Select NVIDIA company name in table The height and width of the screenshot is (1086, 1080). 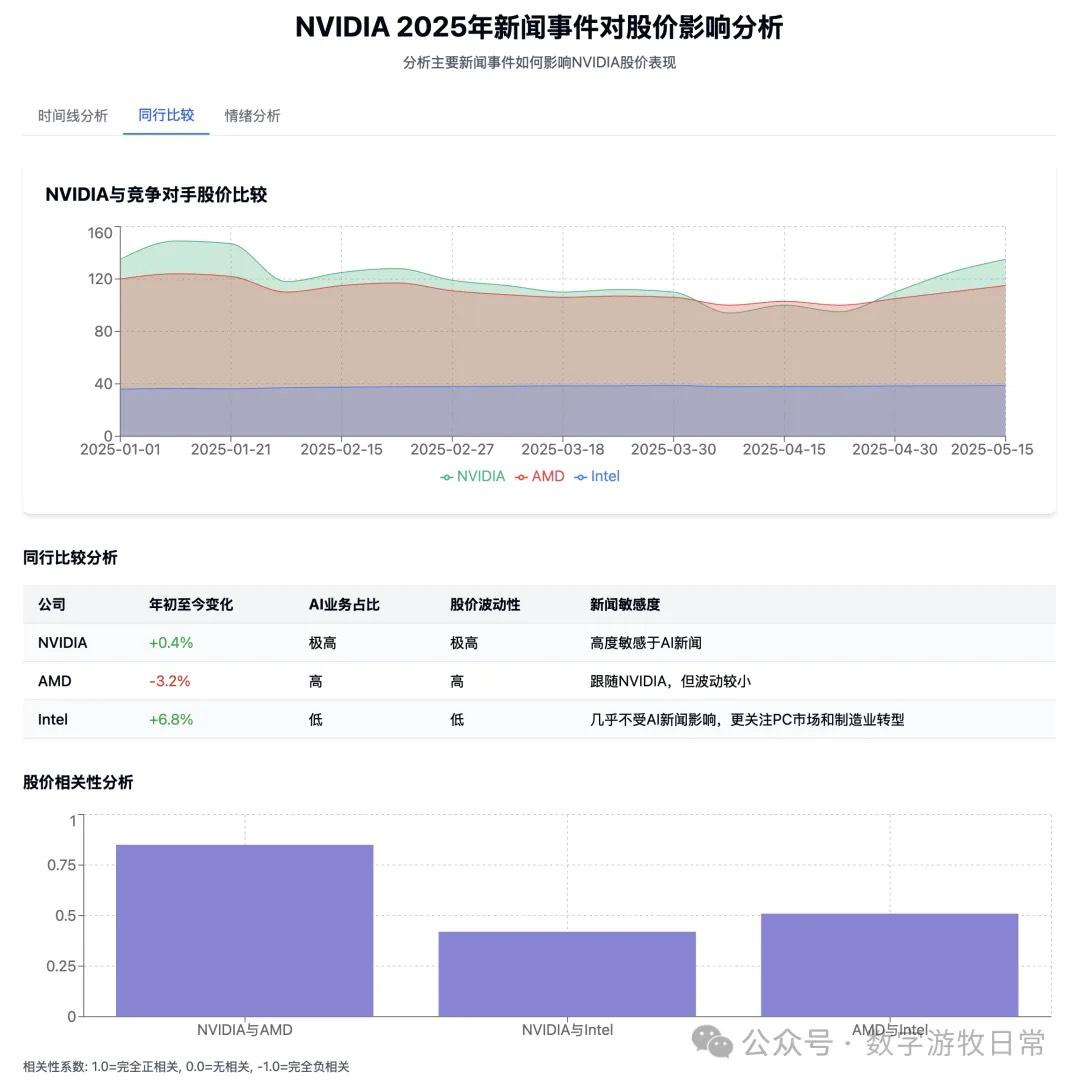point(62,642)
